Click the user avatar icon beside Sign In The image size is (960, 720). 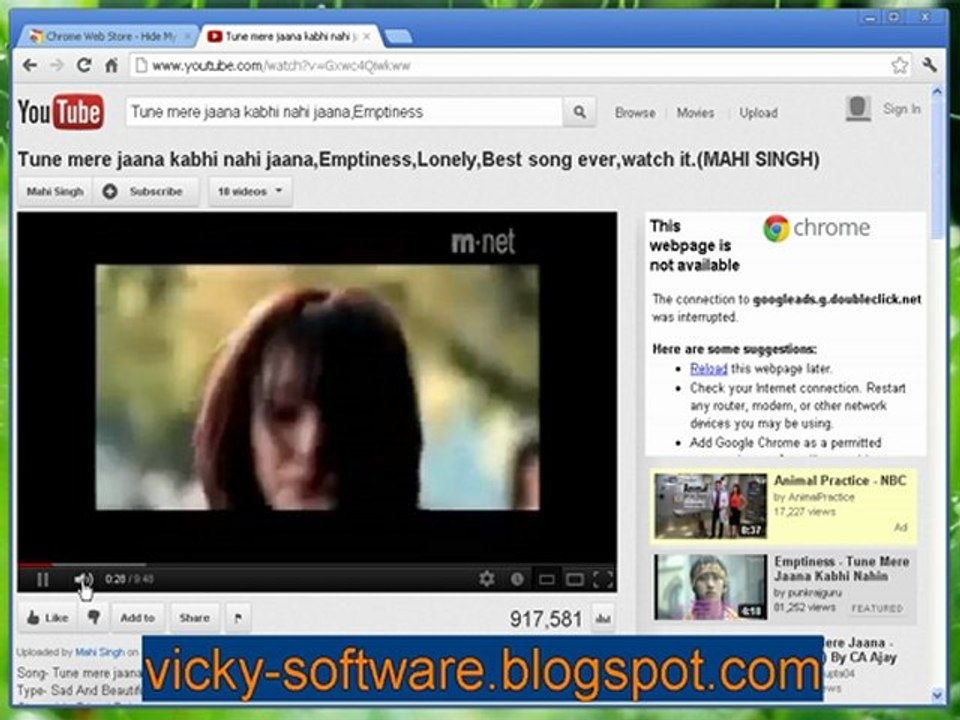858,108
